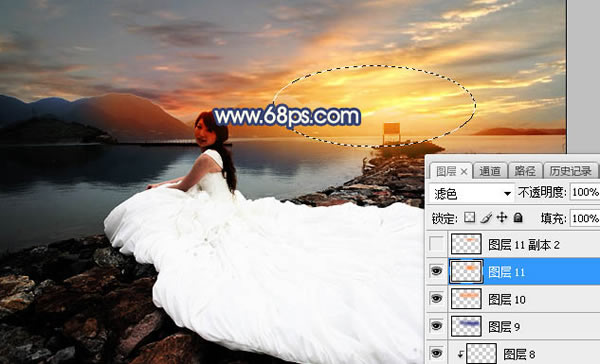Viewport: 600px width, 364px height.
Task: Switch to the 通道 tab
Action: (490, 171)
